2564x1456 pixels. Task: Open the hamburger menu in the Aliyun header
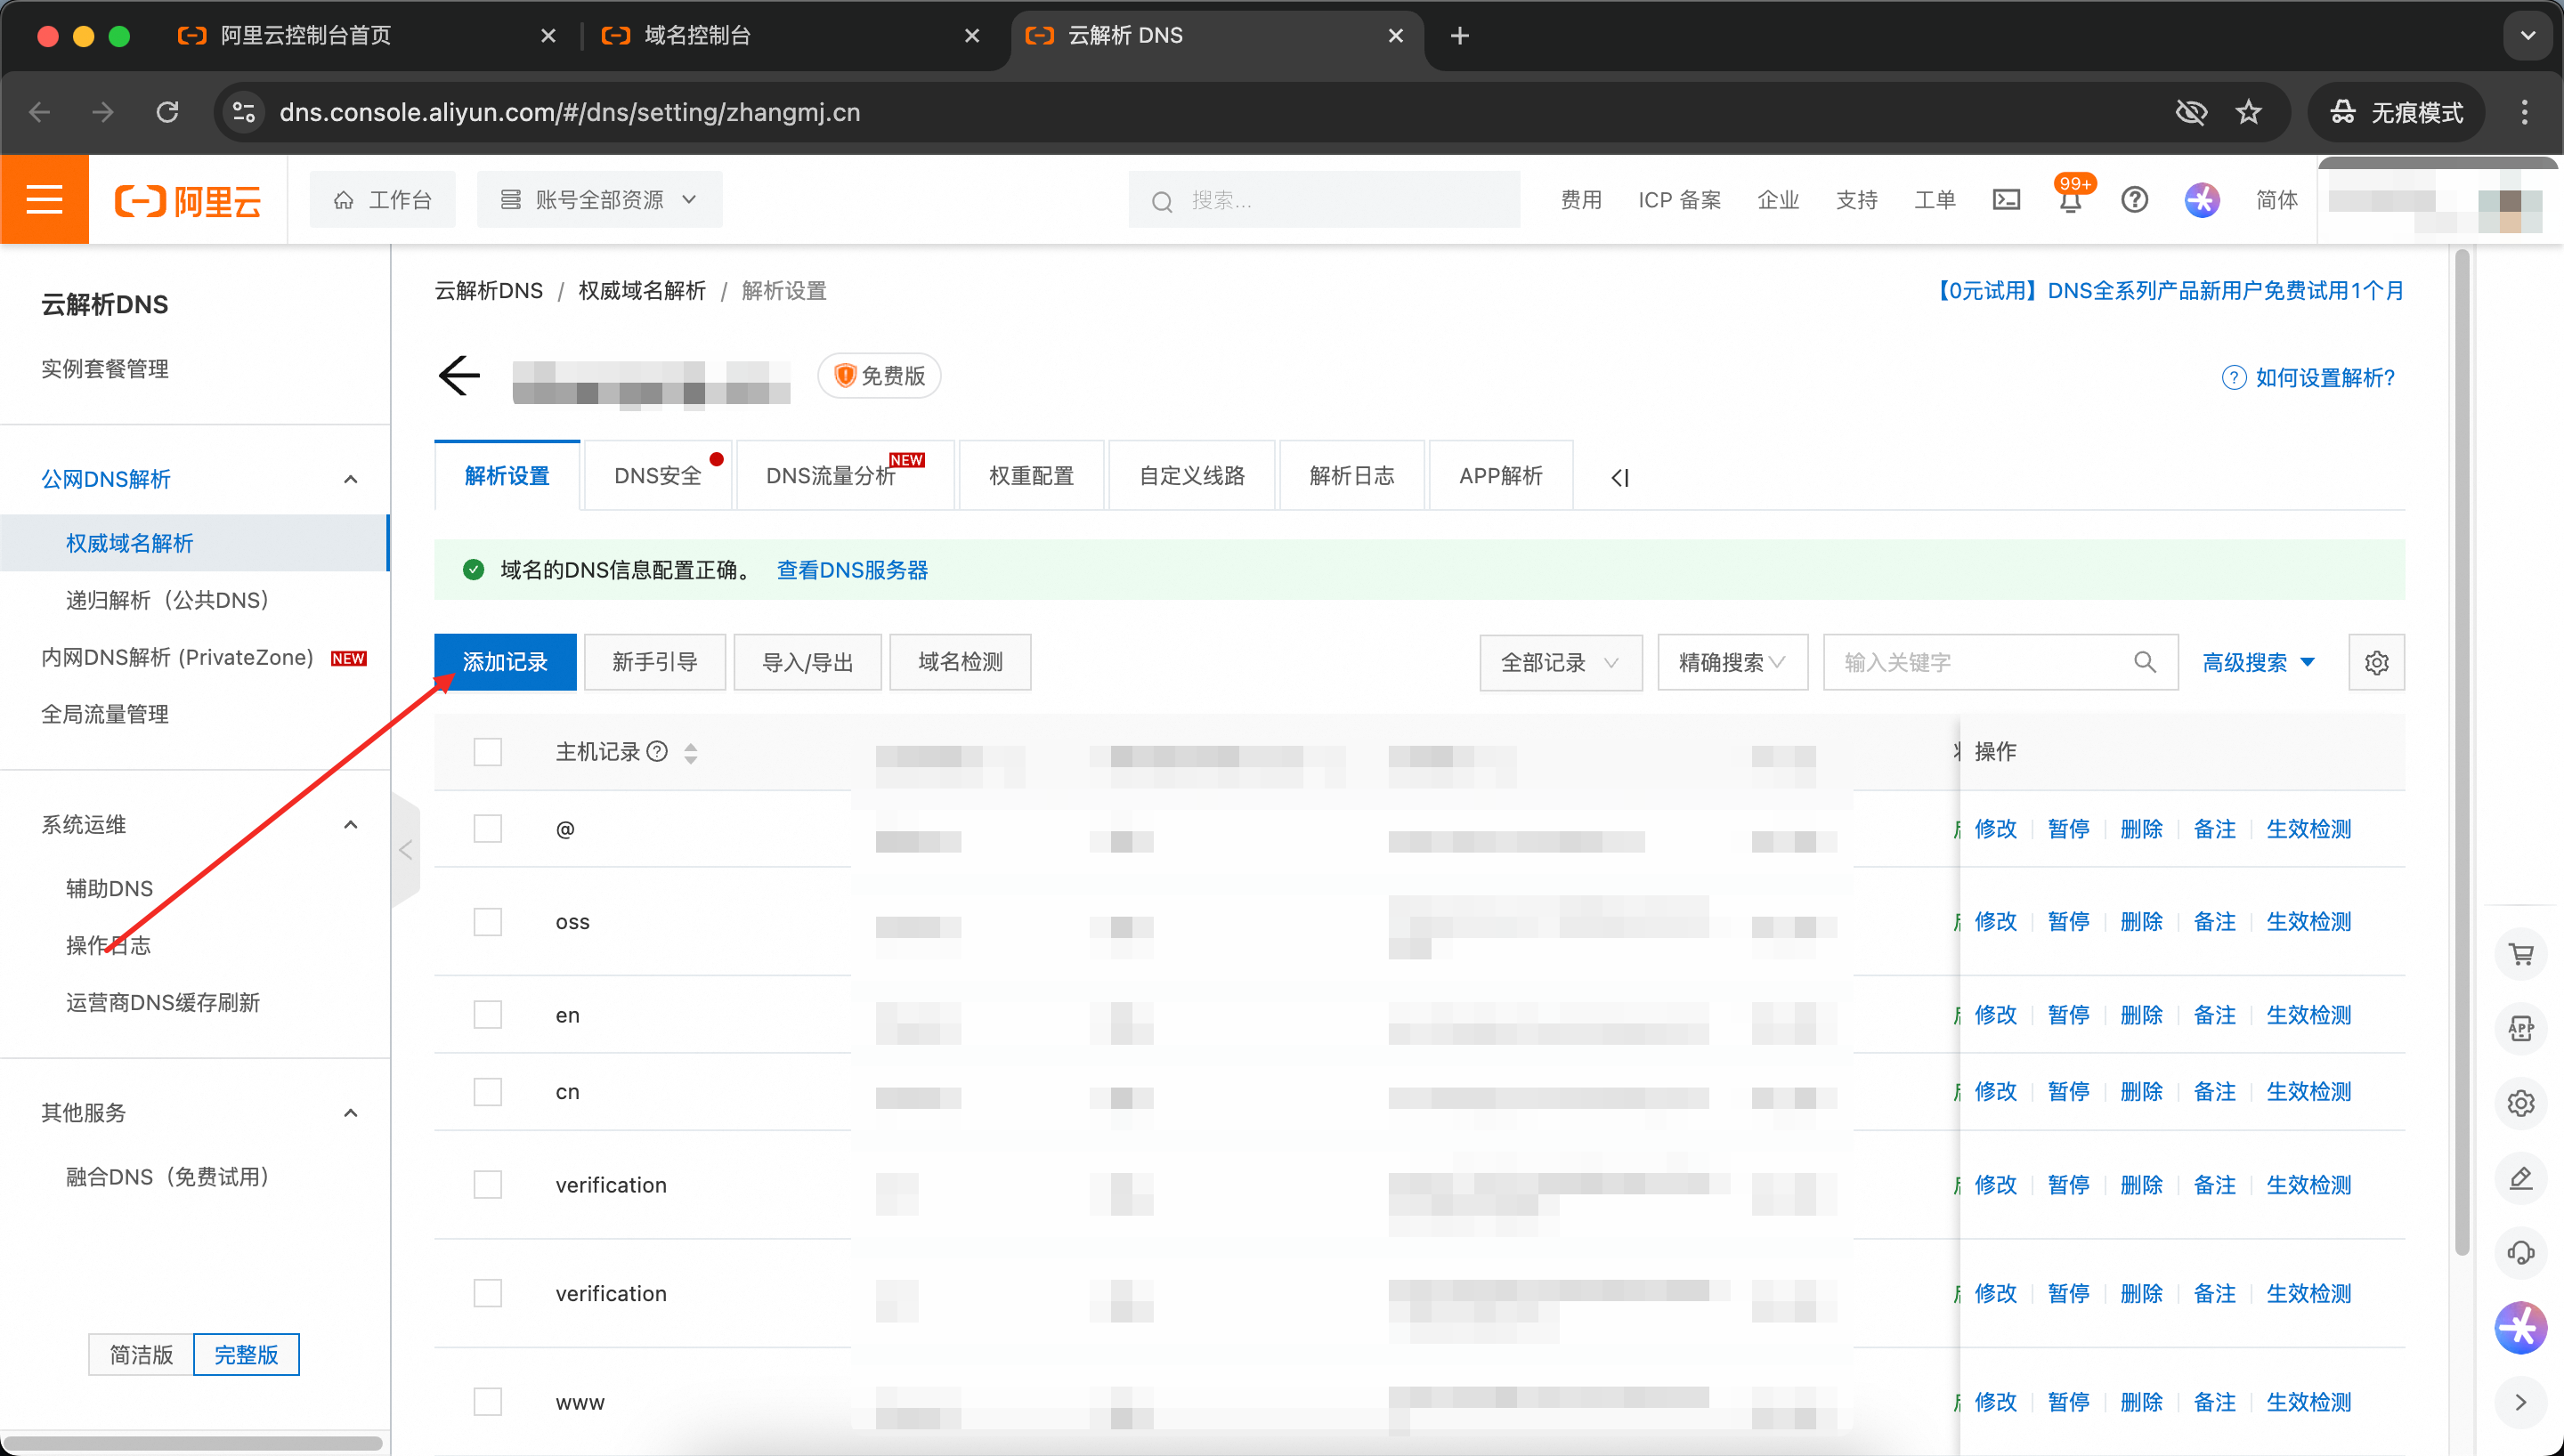tap(44, 199)
